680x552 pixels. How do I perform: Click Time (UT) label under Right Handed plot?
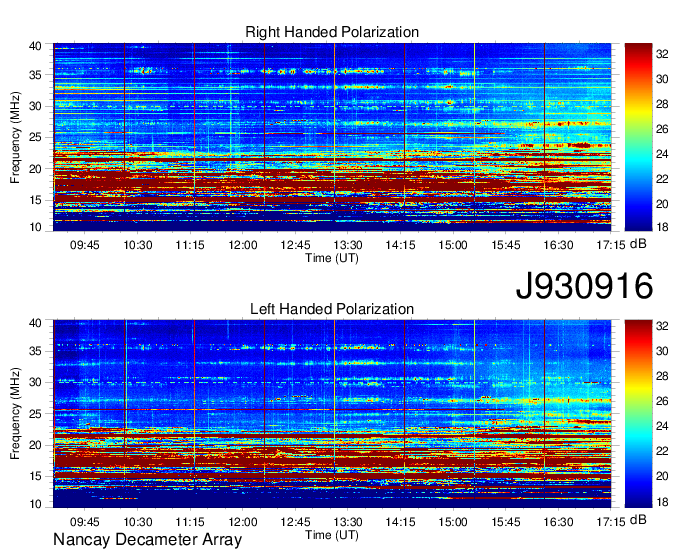332,258
